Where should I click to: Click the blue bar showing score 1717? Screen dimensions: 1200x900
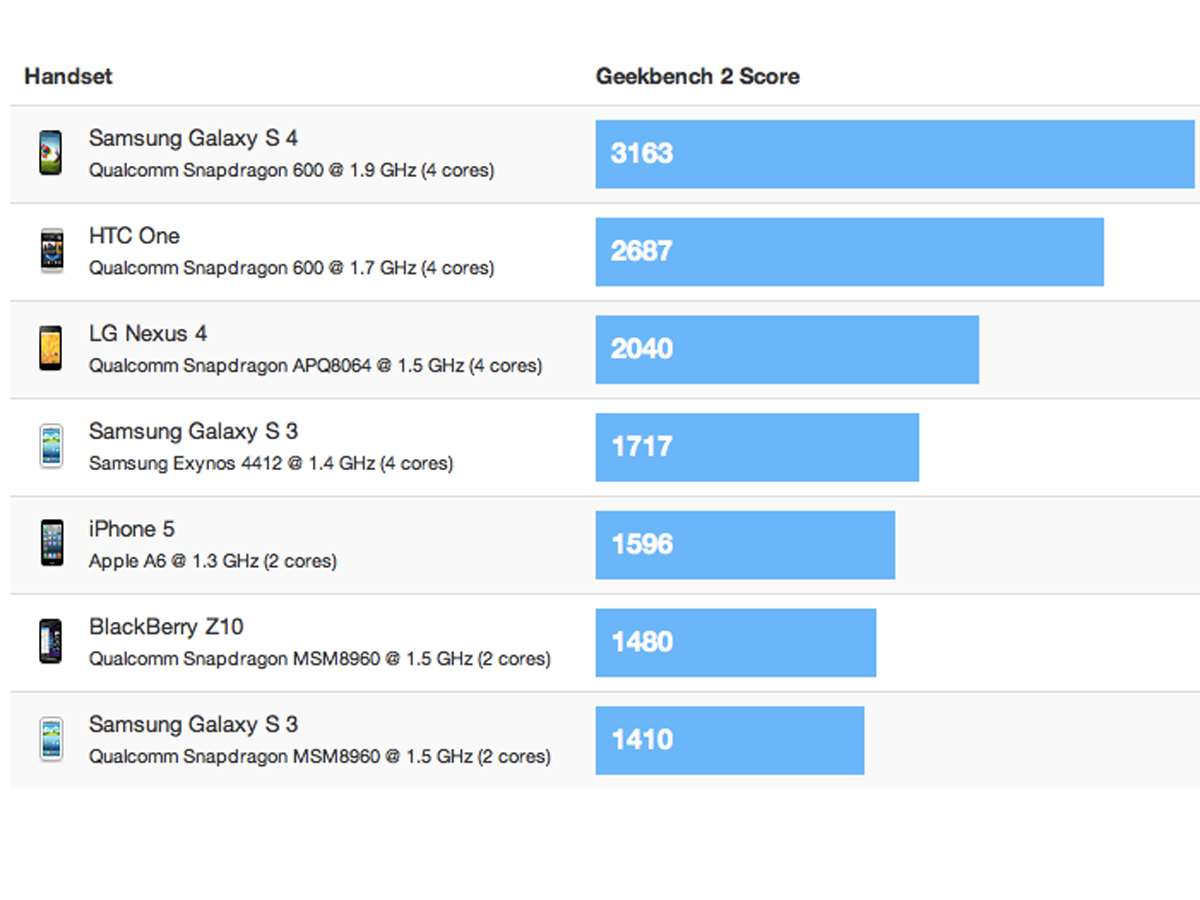tap(756, 446)
